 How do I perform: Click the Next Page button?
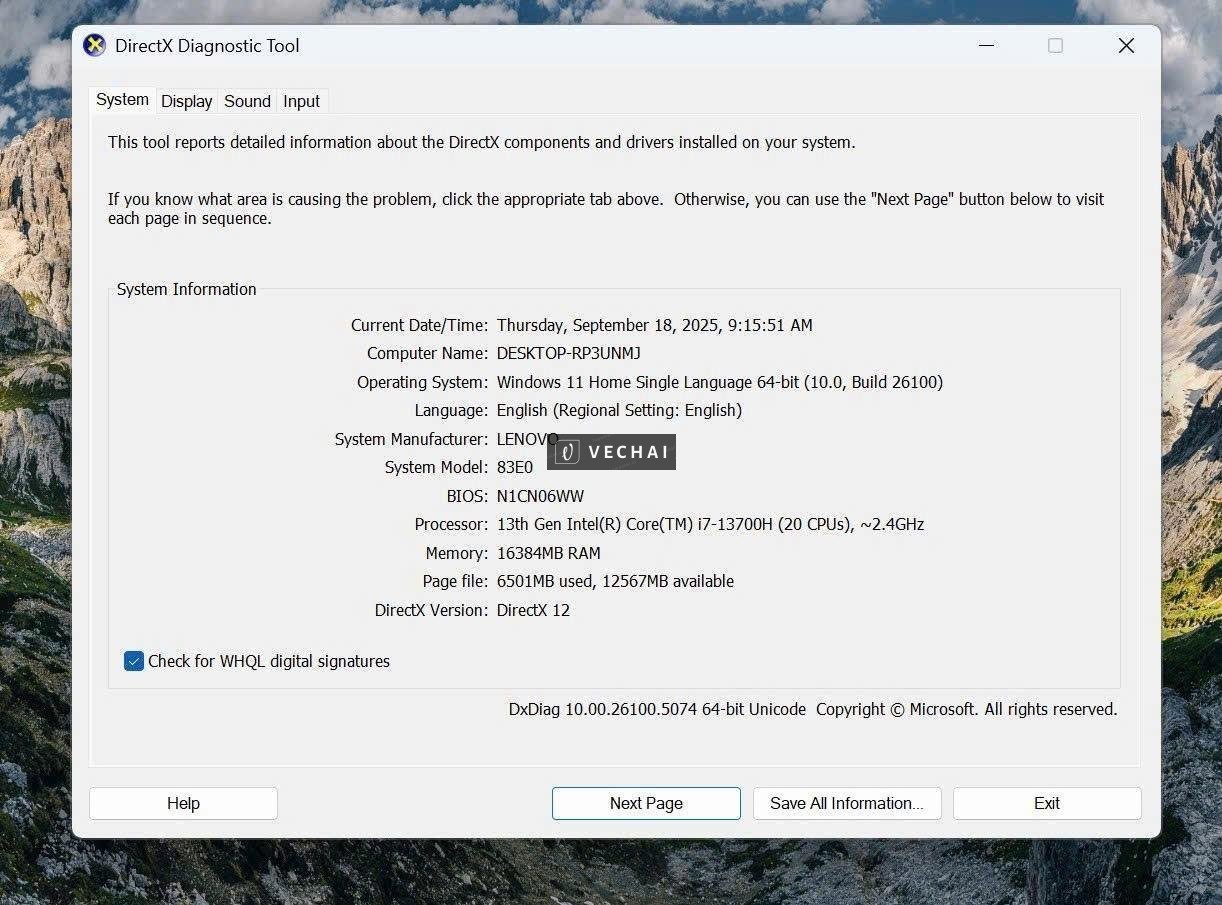646,803
